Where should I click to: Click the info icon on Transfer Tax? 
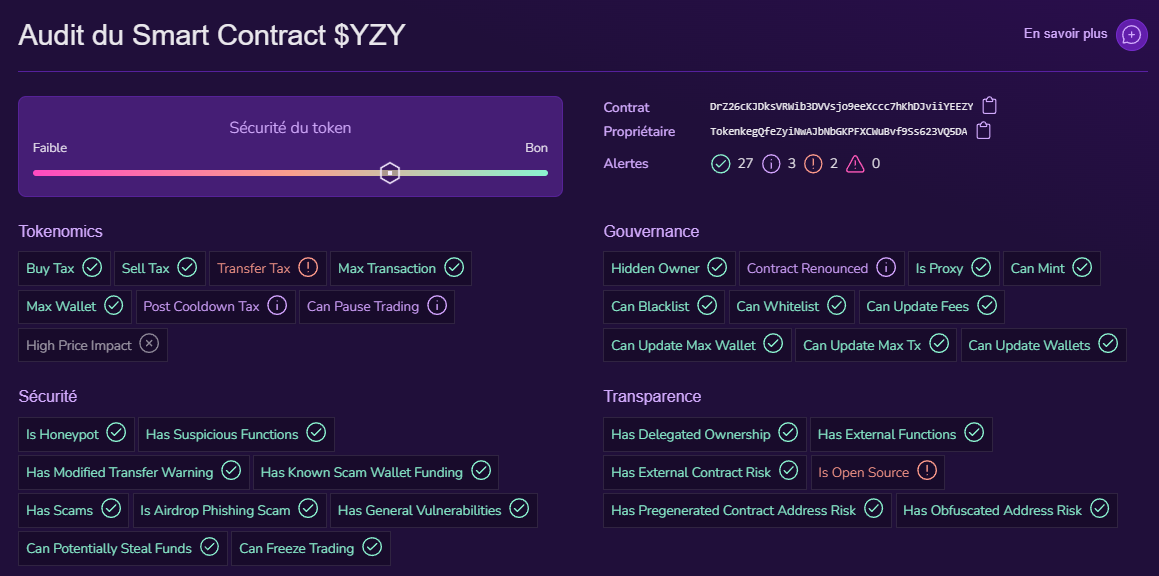pyautogui.click(x=309, y=267)
